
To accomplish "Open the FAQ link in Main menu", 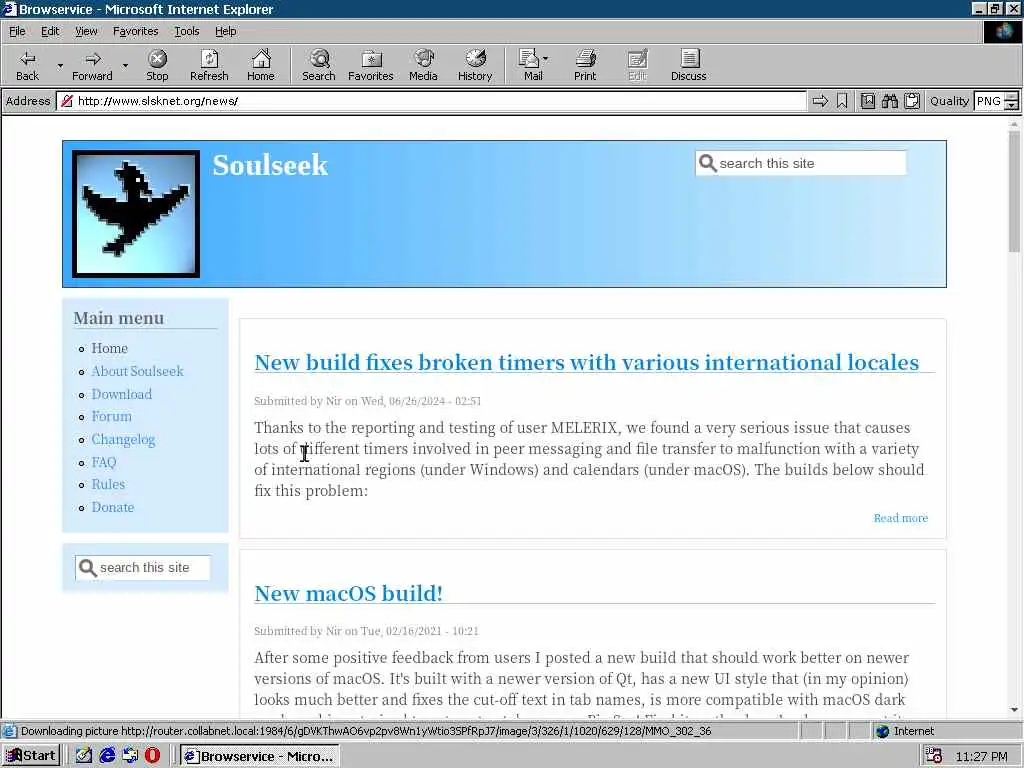I will tap(104, 462).
